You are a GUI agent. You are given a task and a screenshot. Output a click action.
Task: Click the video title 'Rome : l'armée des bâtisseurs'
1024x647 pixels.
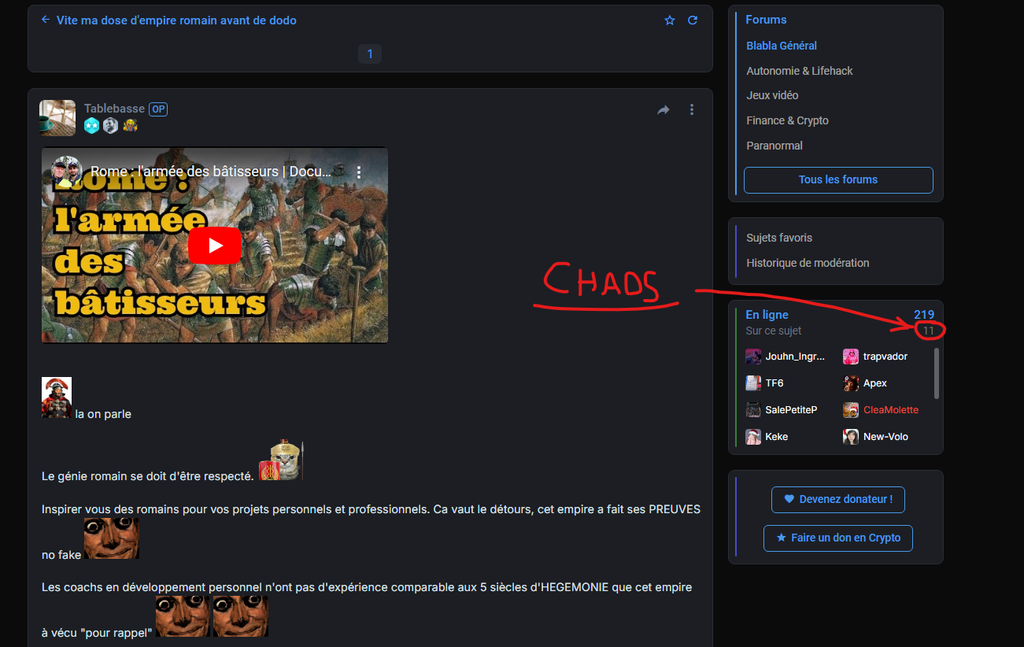pyautogui.click(x=211, y=171)
